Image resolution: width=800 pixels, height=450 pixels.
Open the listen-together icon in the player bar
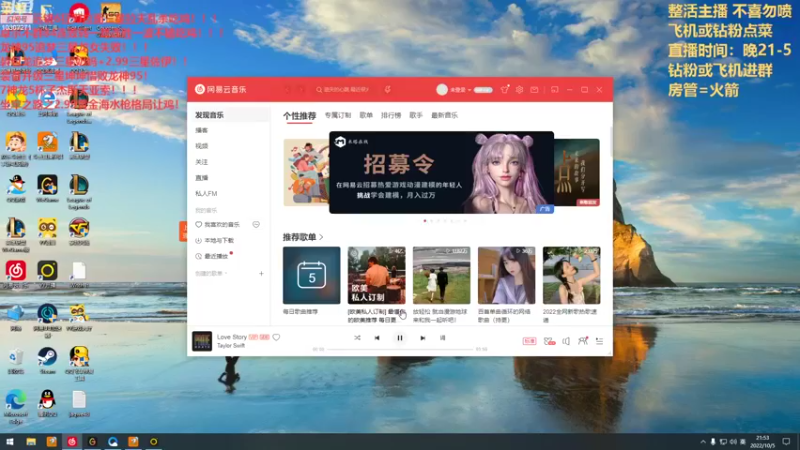(x=583, y=341)
